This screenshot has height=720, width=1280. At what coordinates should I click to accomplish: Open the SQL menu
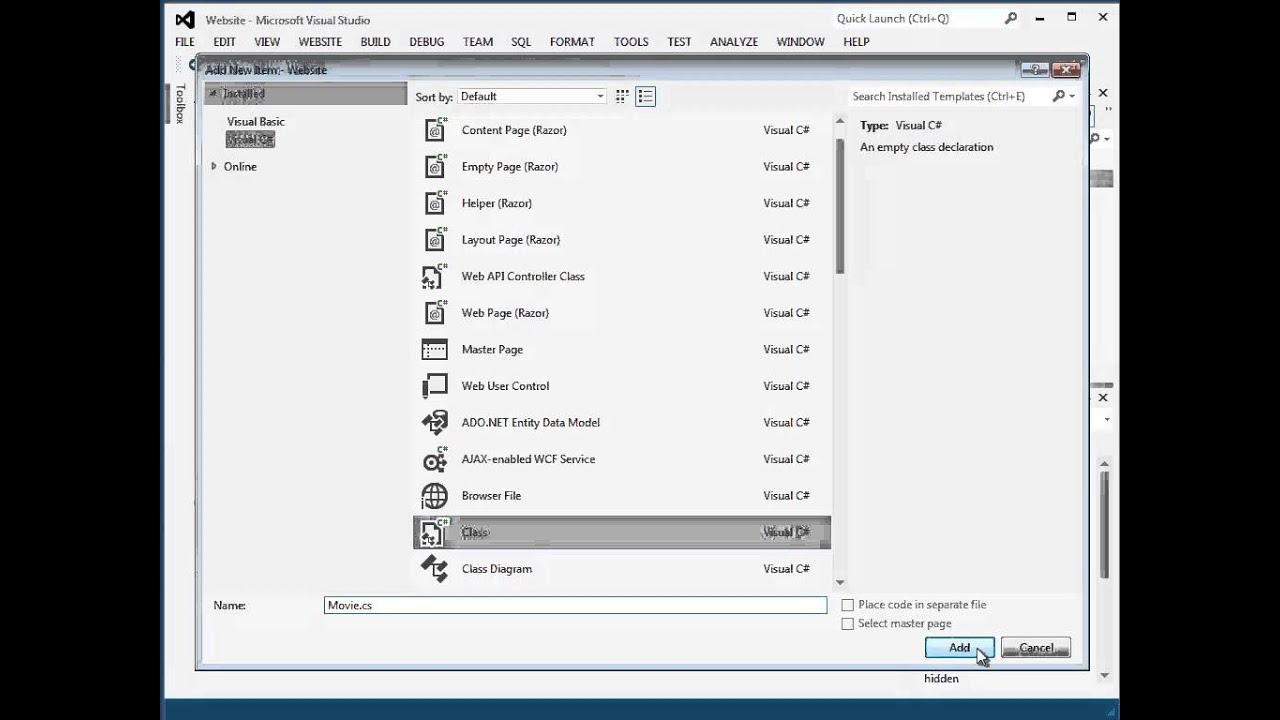point(521,42)
